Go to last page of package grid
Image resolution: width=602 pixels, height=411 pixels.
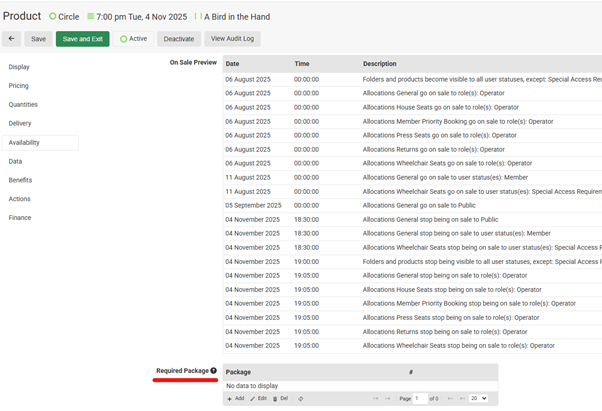point(461,398)
